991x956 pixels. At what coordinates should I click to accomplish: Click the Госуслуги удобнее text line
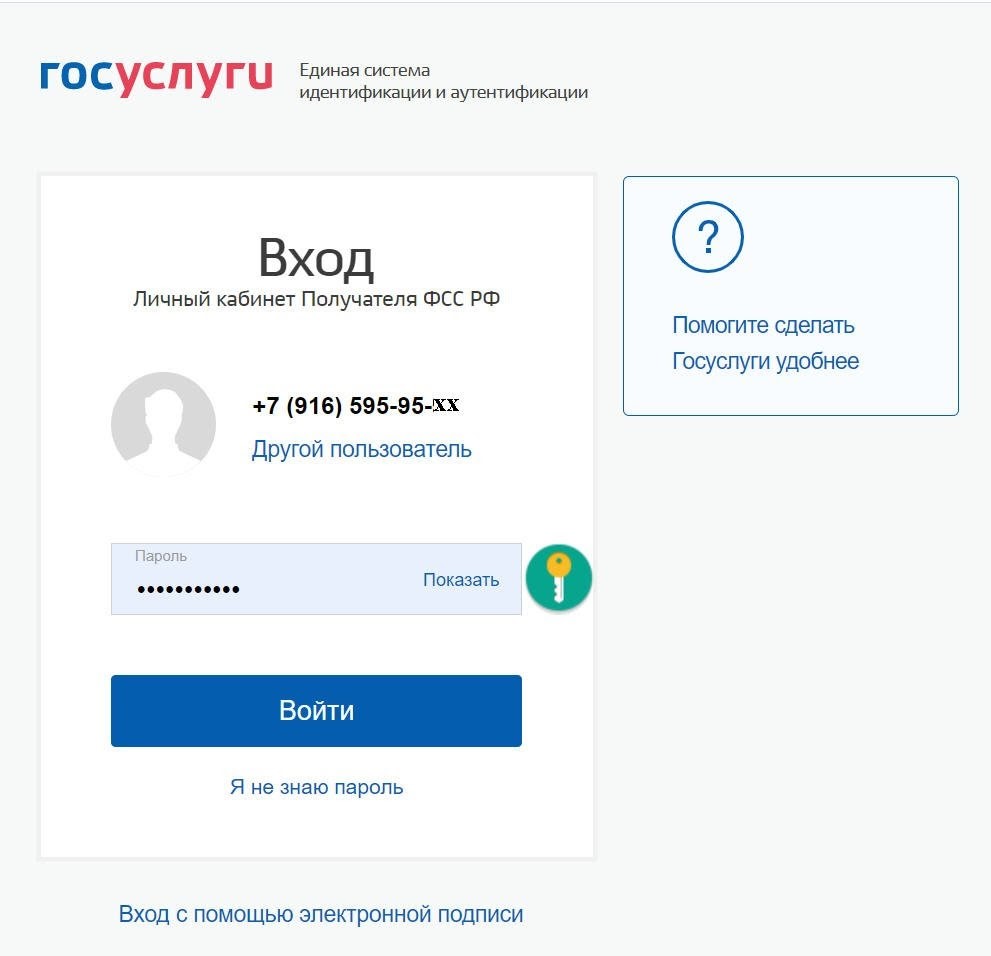tap(765, 361)
